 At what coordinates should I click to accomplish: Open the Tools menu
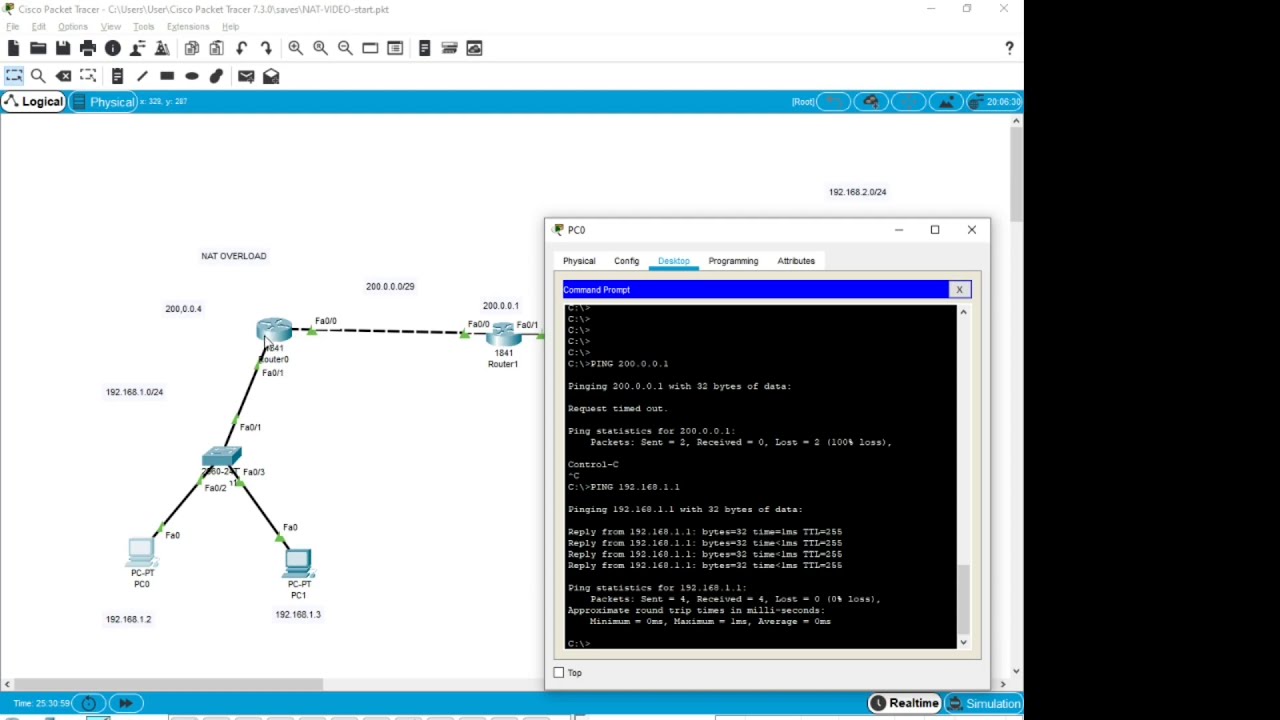[x=144, y=27]
